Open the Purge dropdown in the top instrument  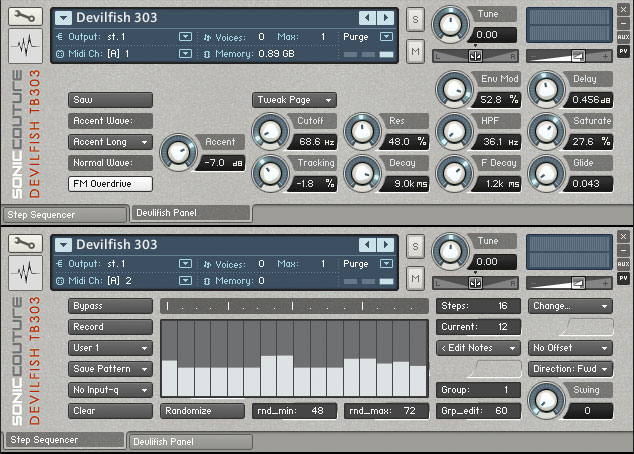click(x=387, y=37)
